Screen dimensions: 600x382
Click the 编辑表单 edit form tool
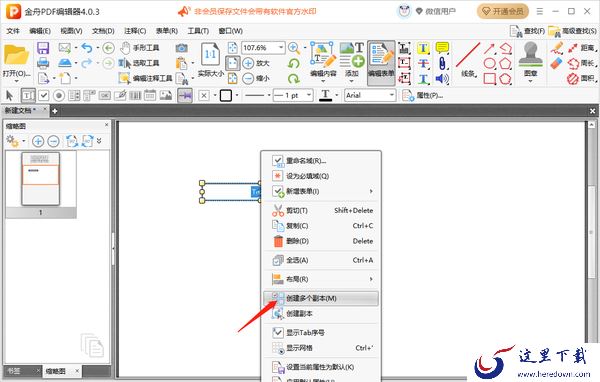[381, 62]
